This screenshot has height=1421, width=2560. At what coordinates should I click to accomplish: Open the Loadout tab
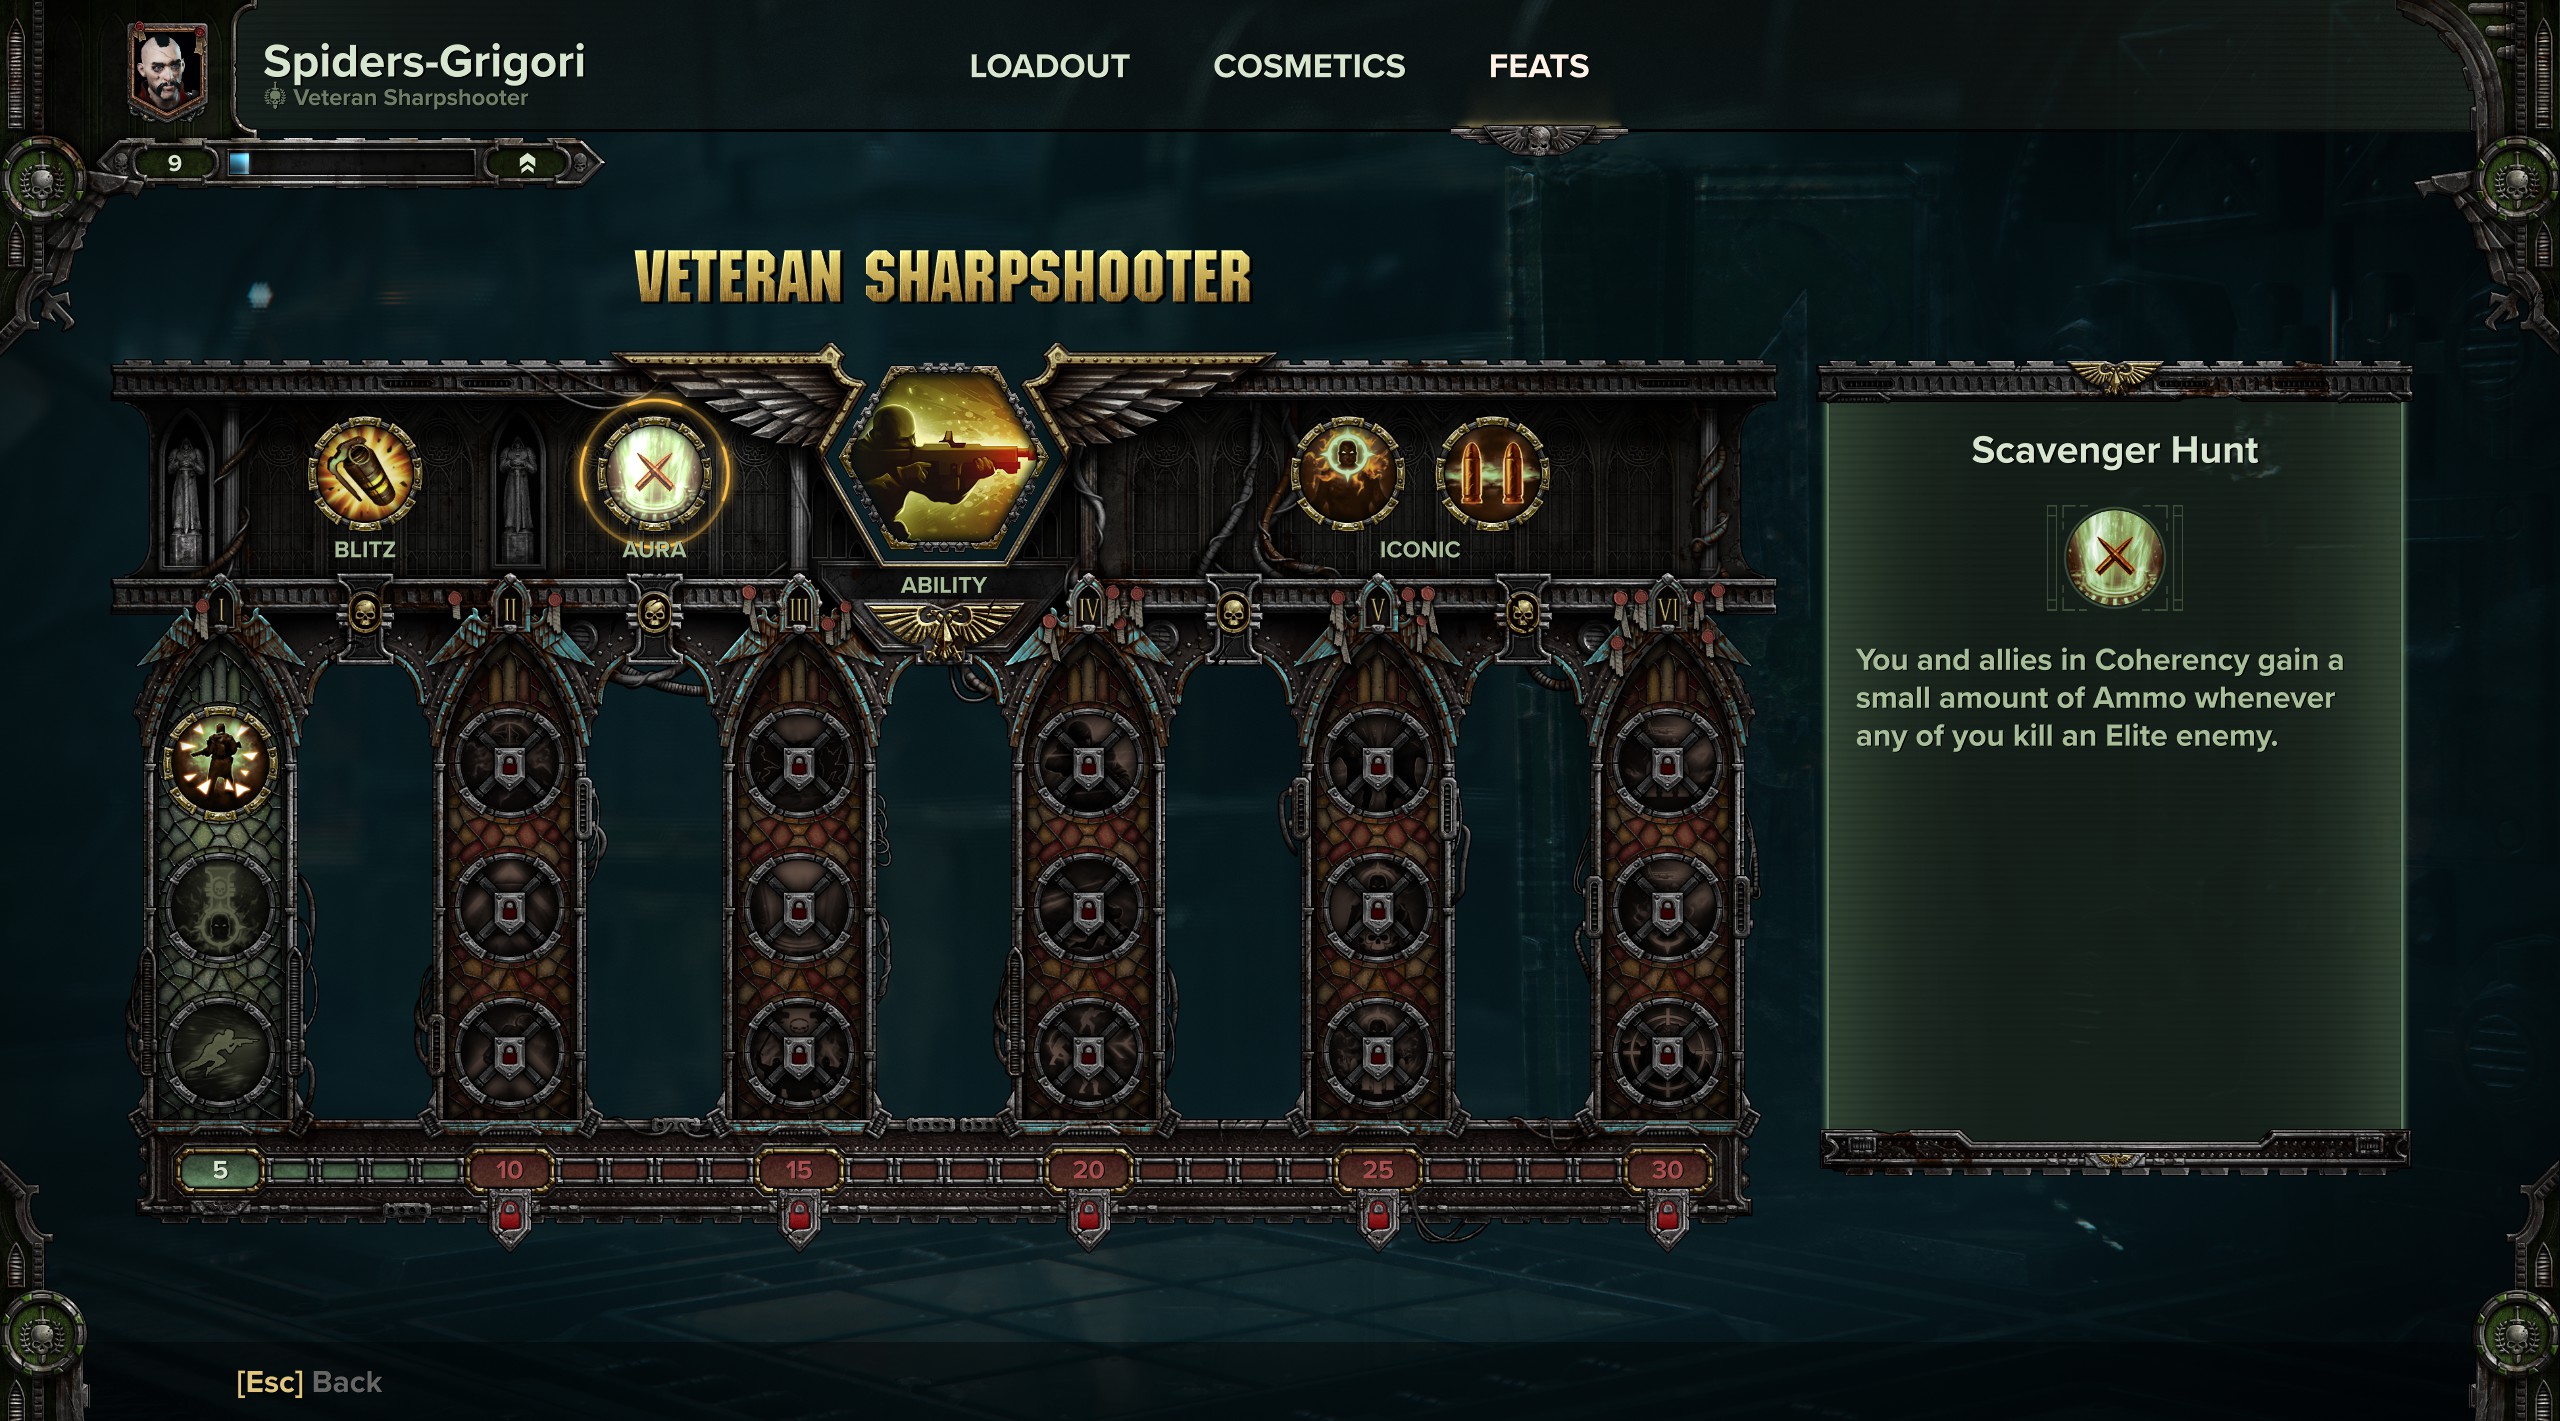(1049, 66)
